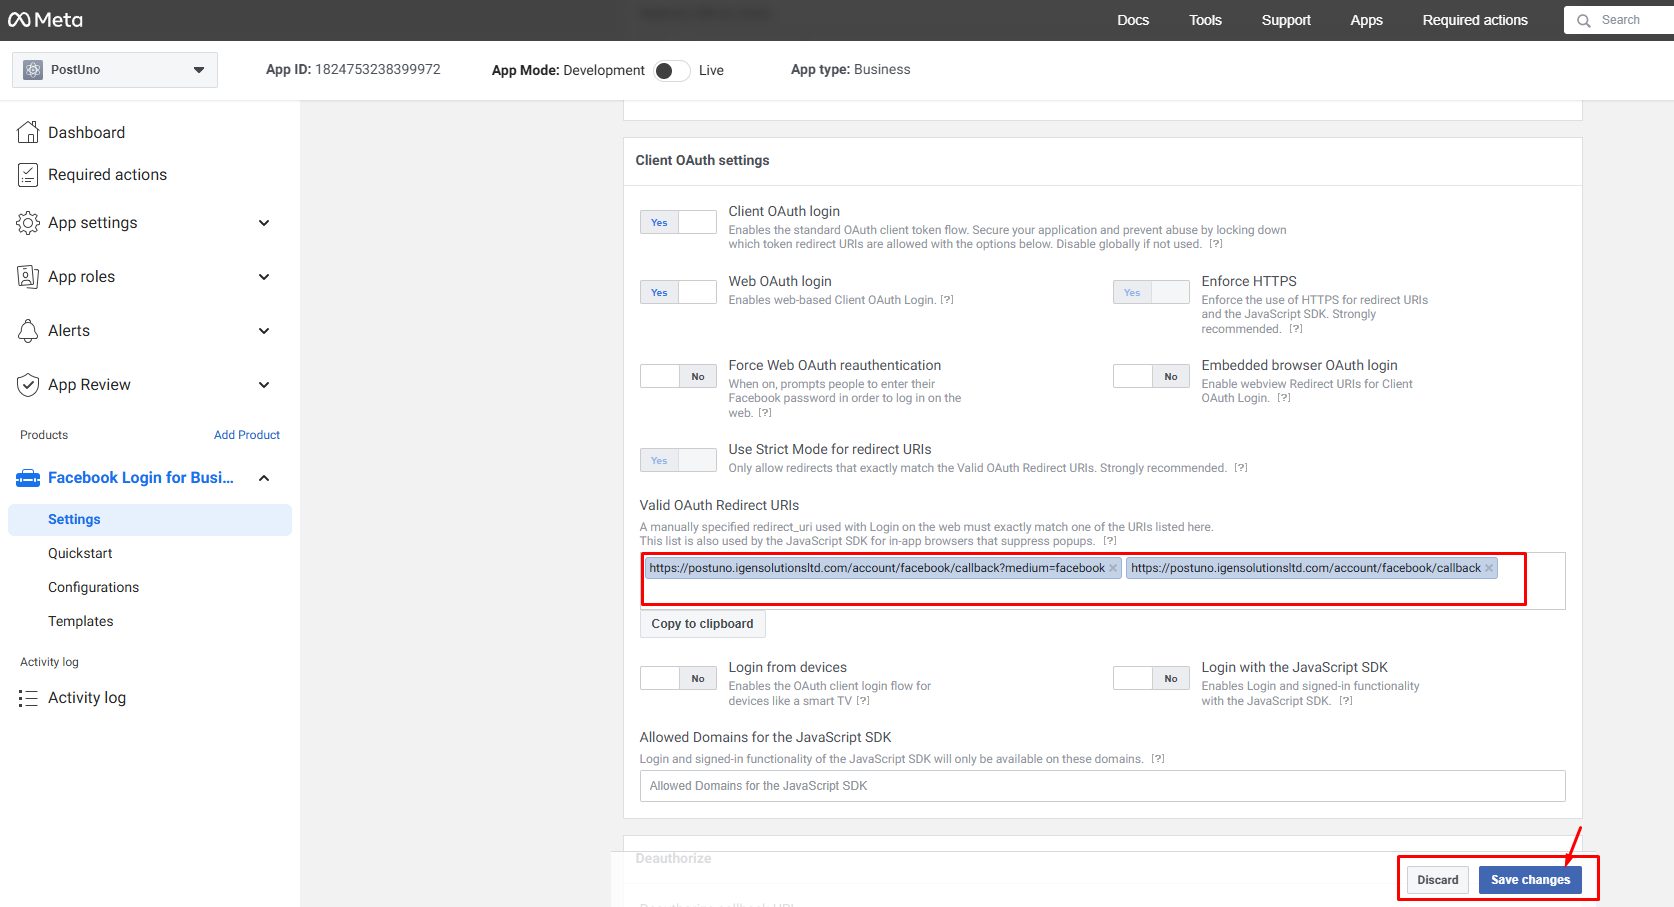Viewport: 1674px width, 907px height.
Task: Click the Allowed Domains input field
Action: coord(1102,786)
